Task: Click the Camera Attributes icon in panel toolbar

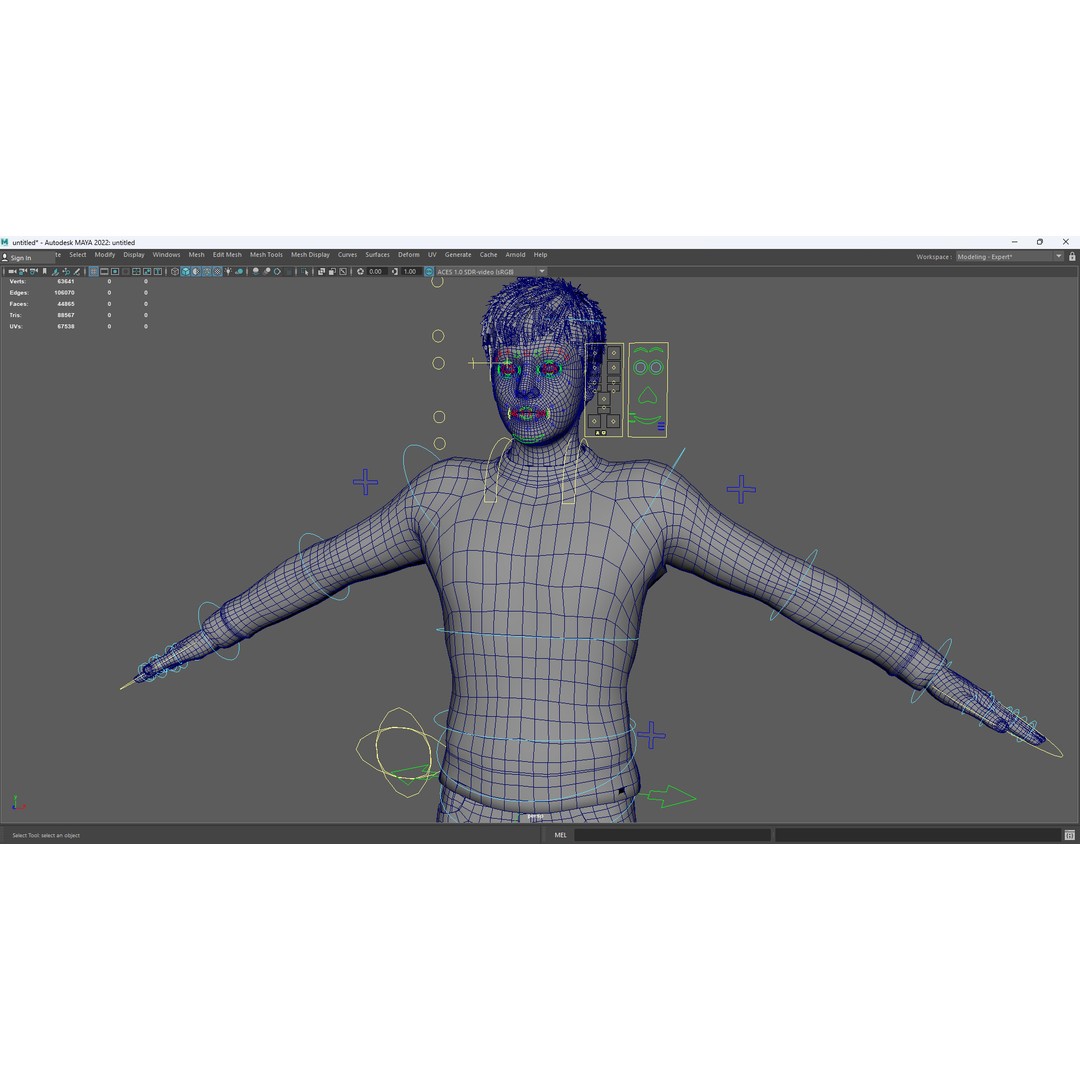Action: pos(33,271)
